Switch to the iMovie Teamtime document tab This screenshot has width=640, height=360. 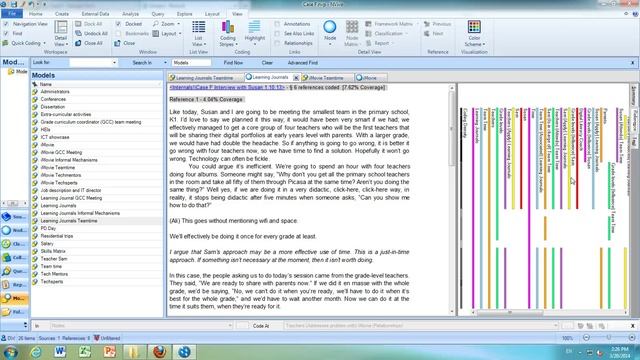click(326, 78)
